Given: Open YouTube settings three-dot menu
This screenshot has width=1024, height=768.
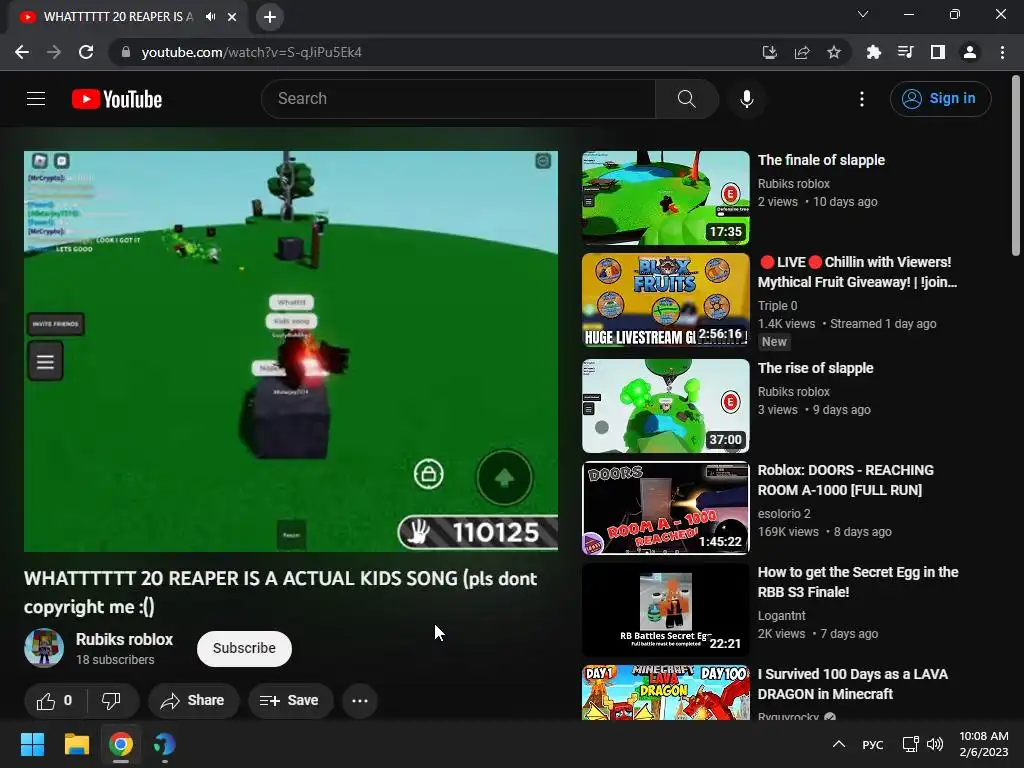Looking at the screenshot, I should coord(861,99).
